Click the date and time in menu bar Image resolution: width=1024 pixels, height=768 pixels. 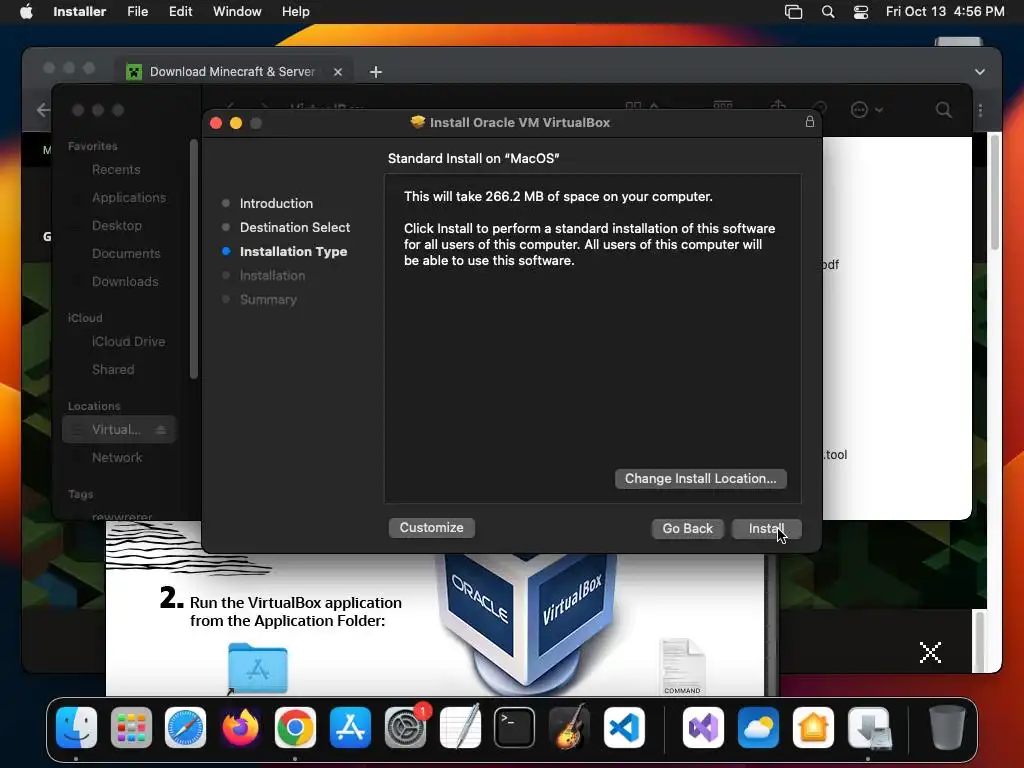[944, 12]
